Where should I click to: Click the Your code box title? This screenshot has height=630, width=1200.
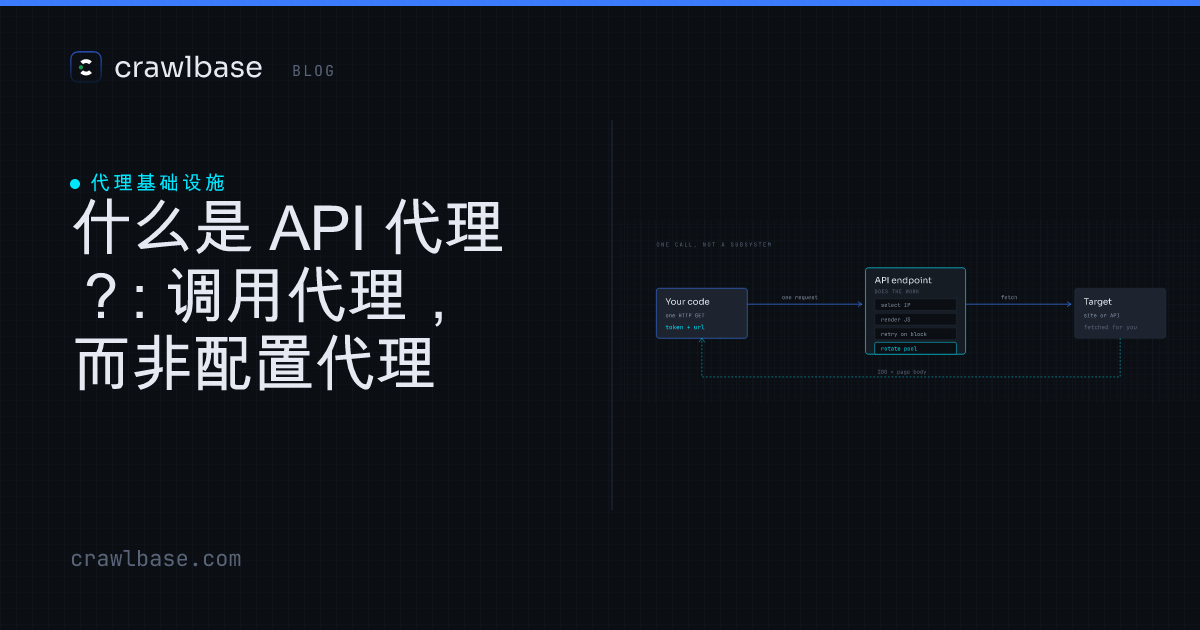(687, 301)
